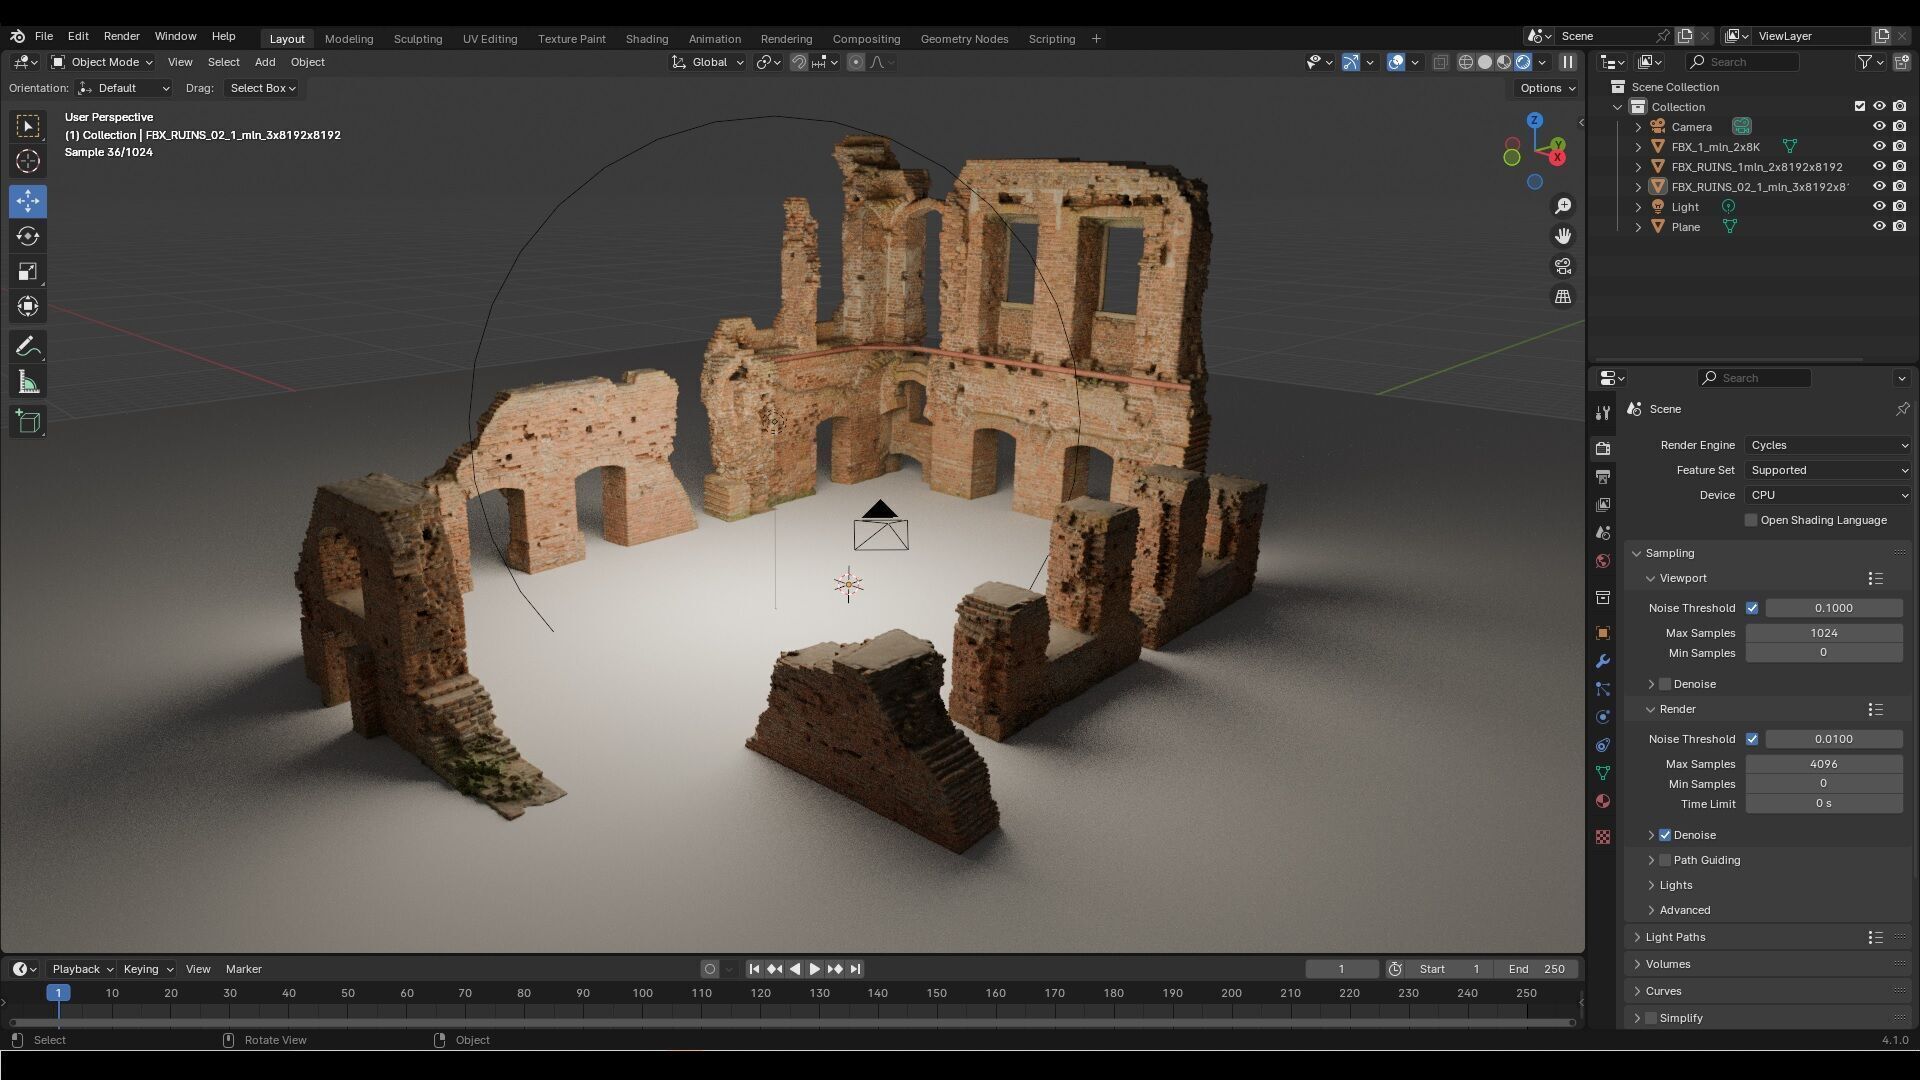Select the Transform tool
The width and height of the screenshot is (1920, 1080).
pos(28,306)
